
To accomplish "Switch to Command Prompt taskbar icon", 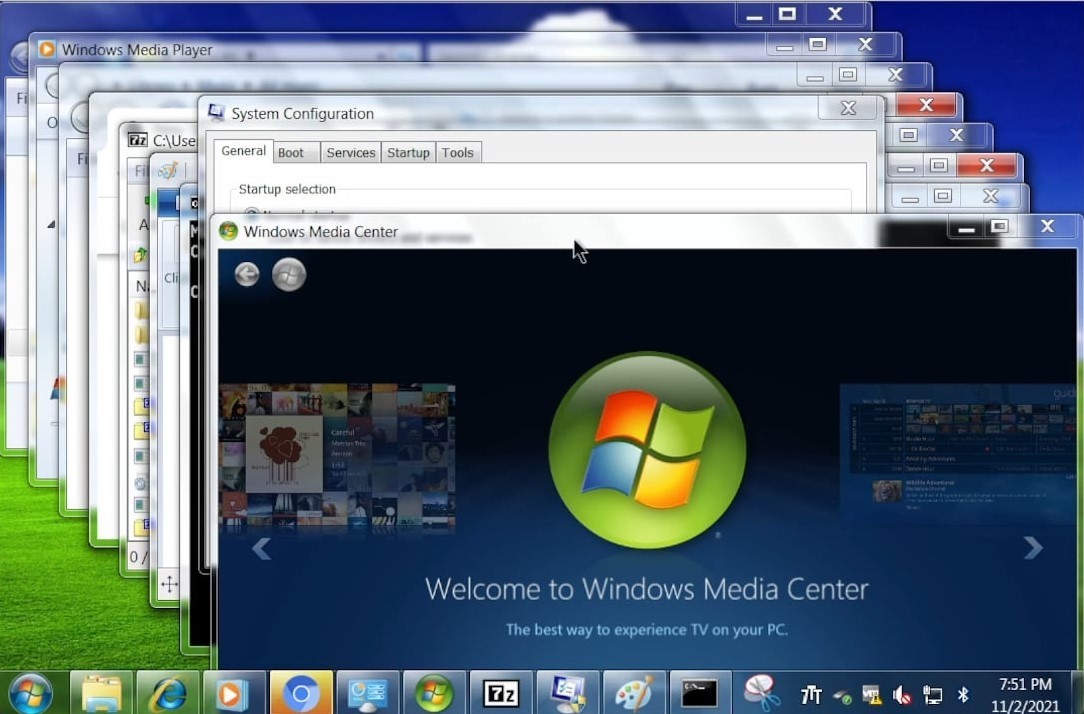I will coord(700,693).
